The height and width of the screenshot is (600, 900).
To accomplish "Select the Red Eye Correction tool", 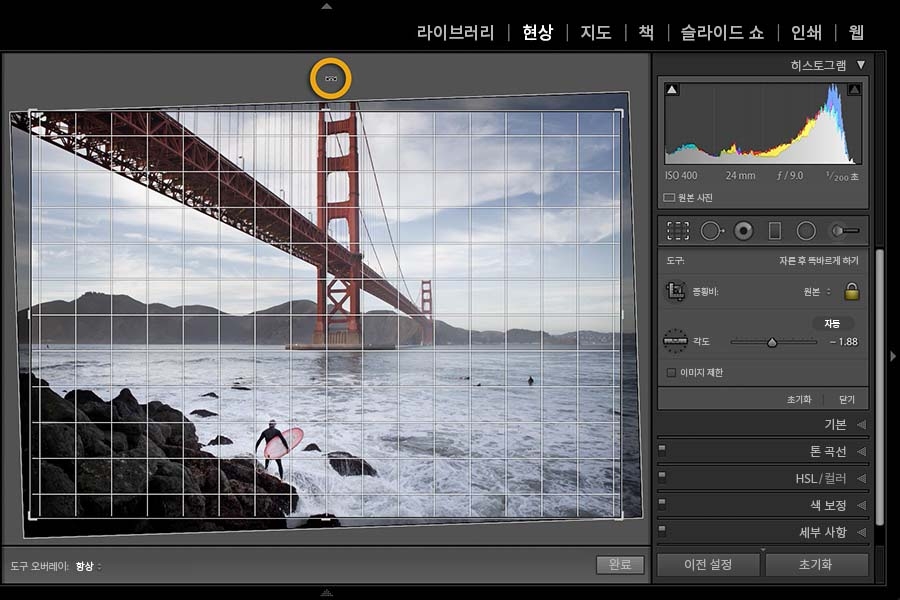I will point(743,231).
